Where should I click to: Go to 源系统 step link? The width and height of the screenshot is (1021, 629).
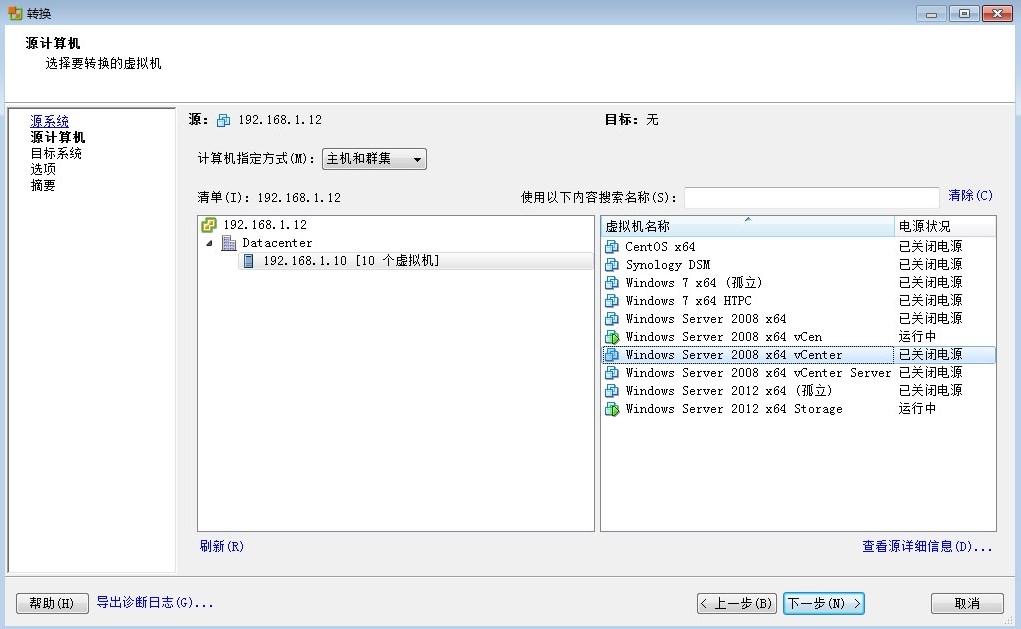point(49,121)
